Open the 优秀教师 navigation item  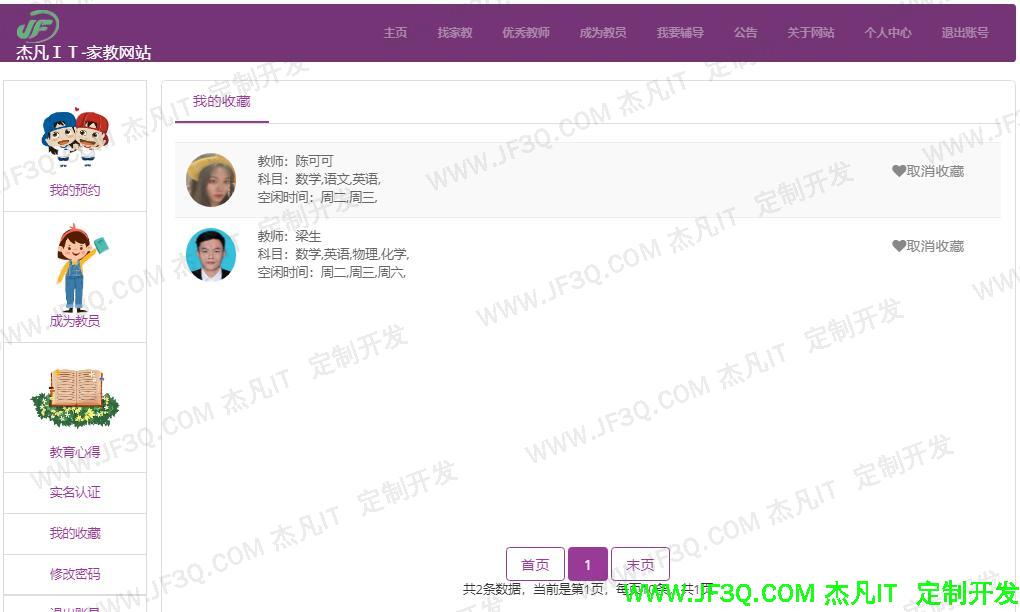[525, 33]
